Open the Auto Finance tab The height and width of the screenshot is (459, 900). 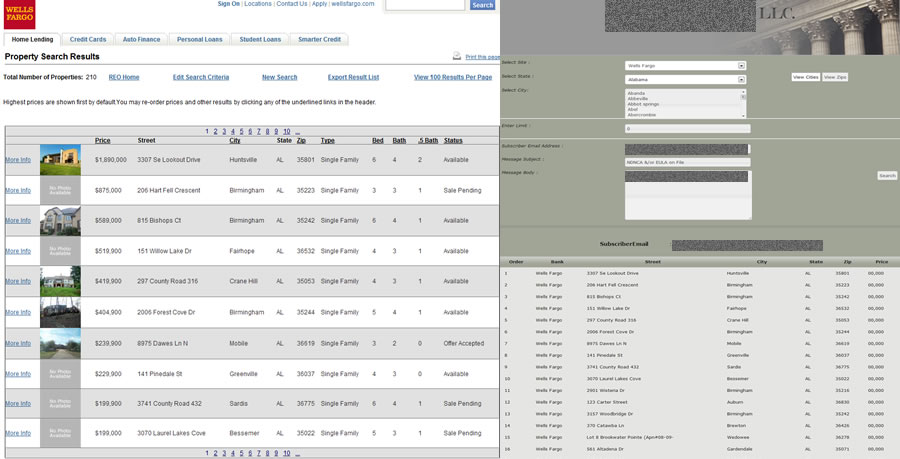[x=141, y=40]
